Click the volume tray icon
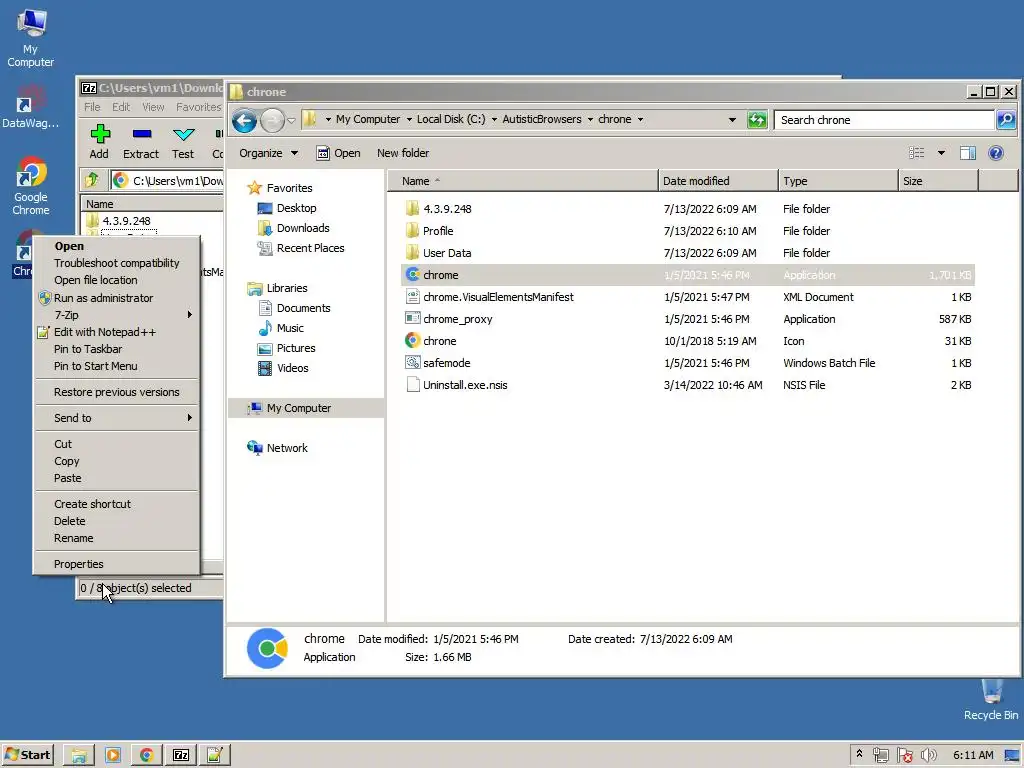Image resolution: width=1024 pixels, height=768 pixels. pyautogui.click(x=928, y=756)
